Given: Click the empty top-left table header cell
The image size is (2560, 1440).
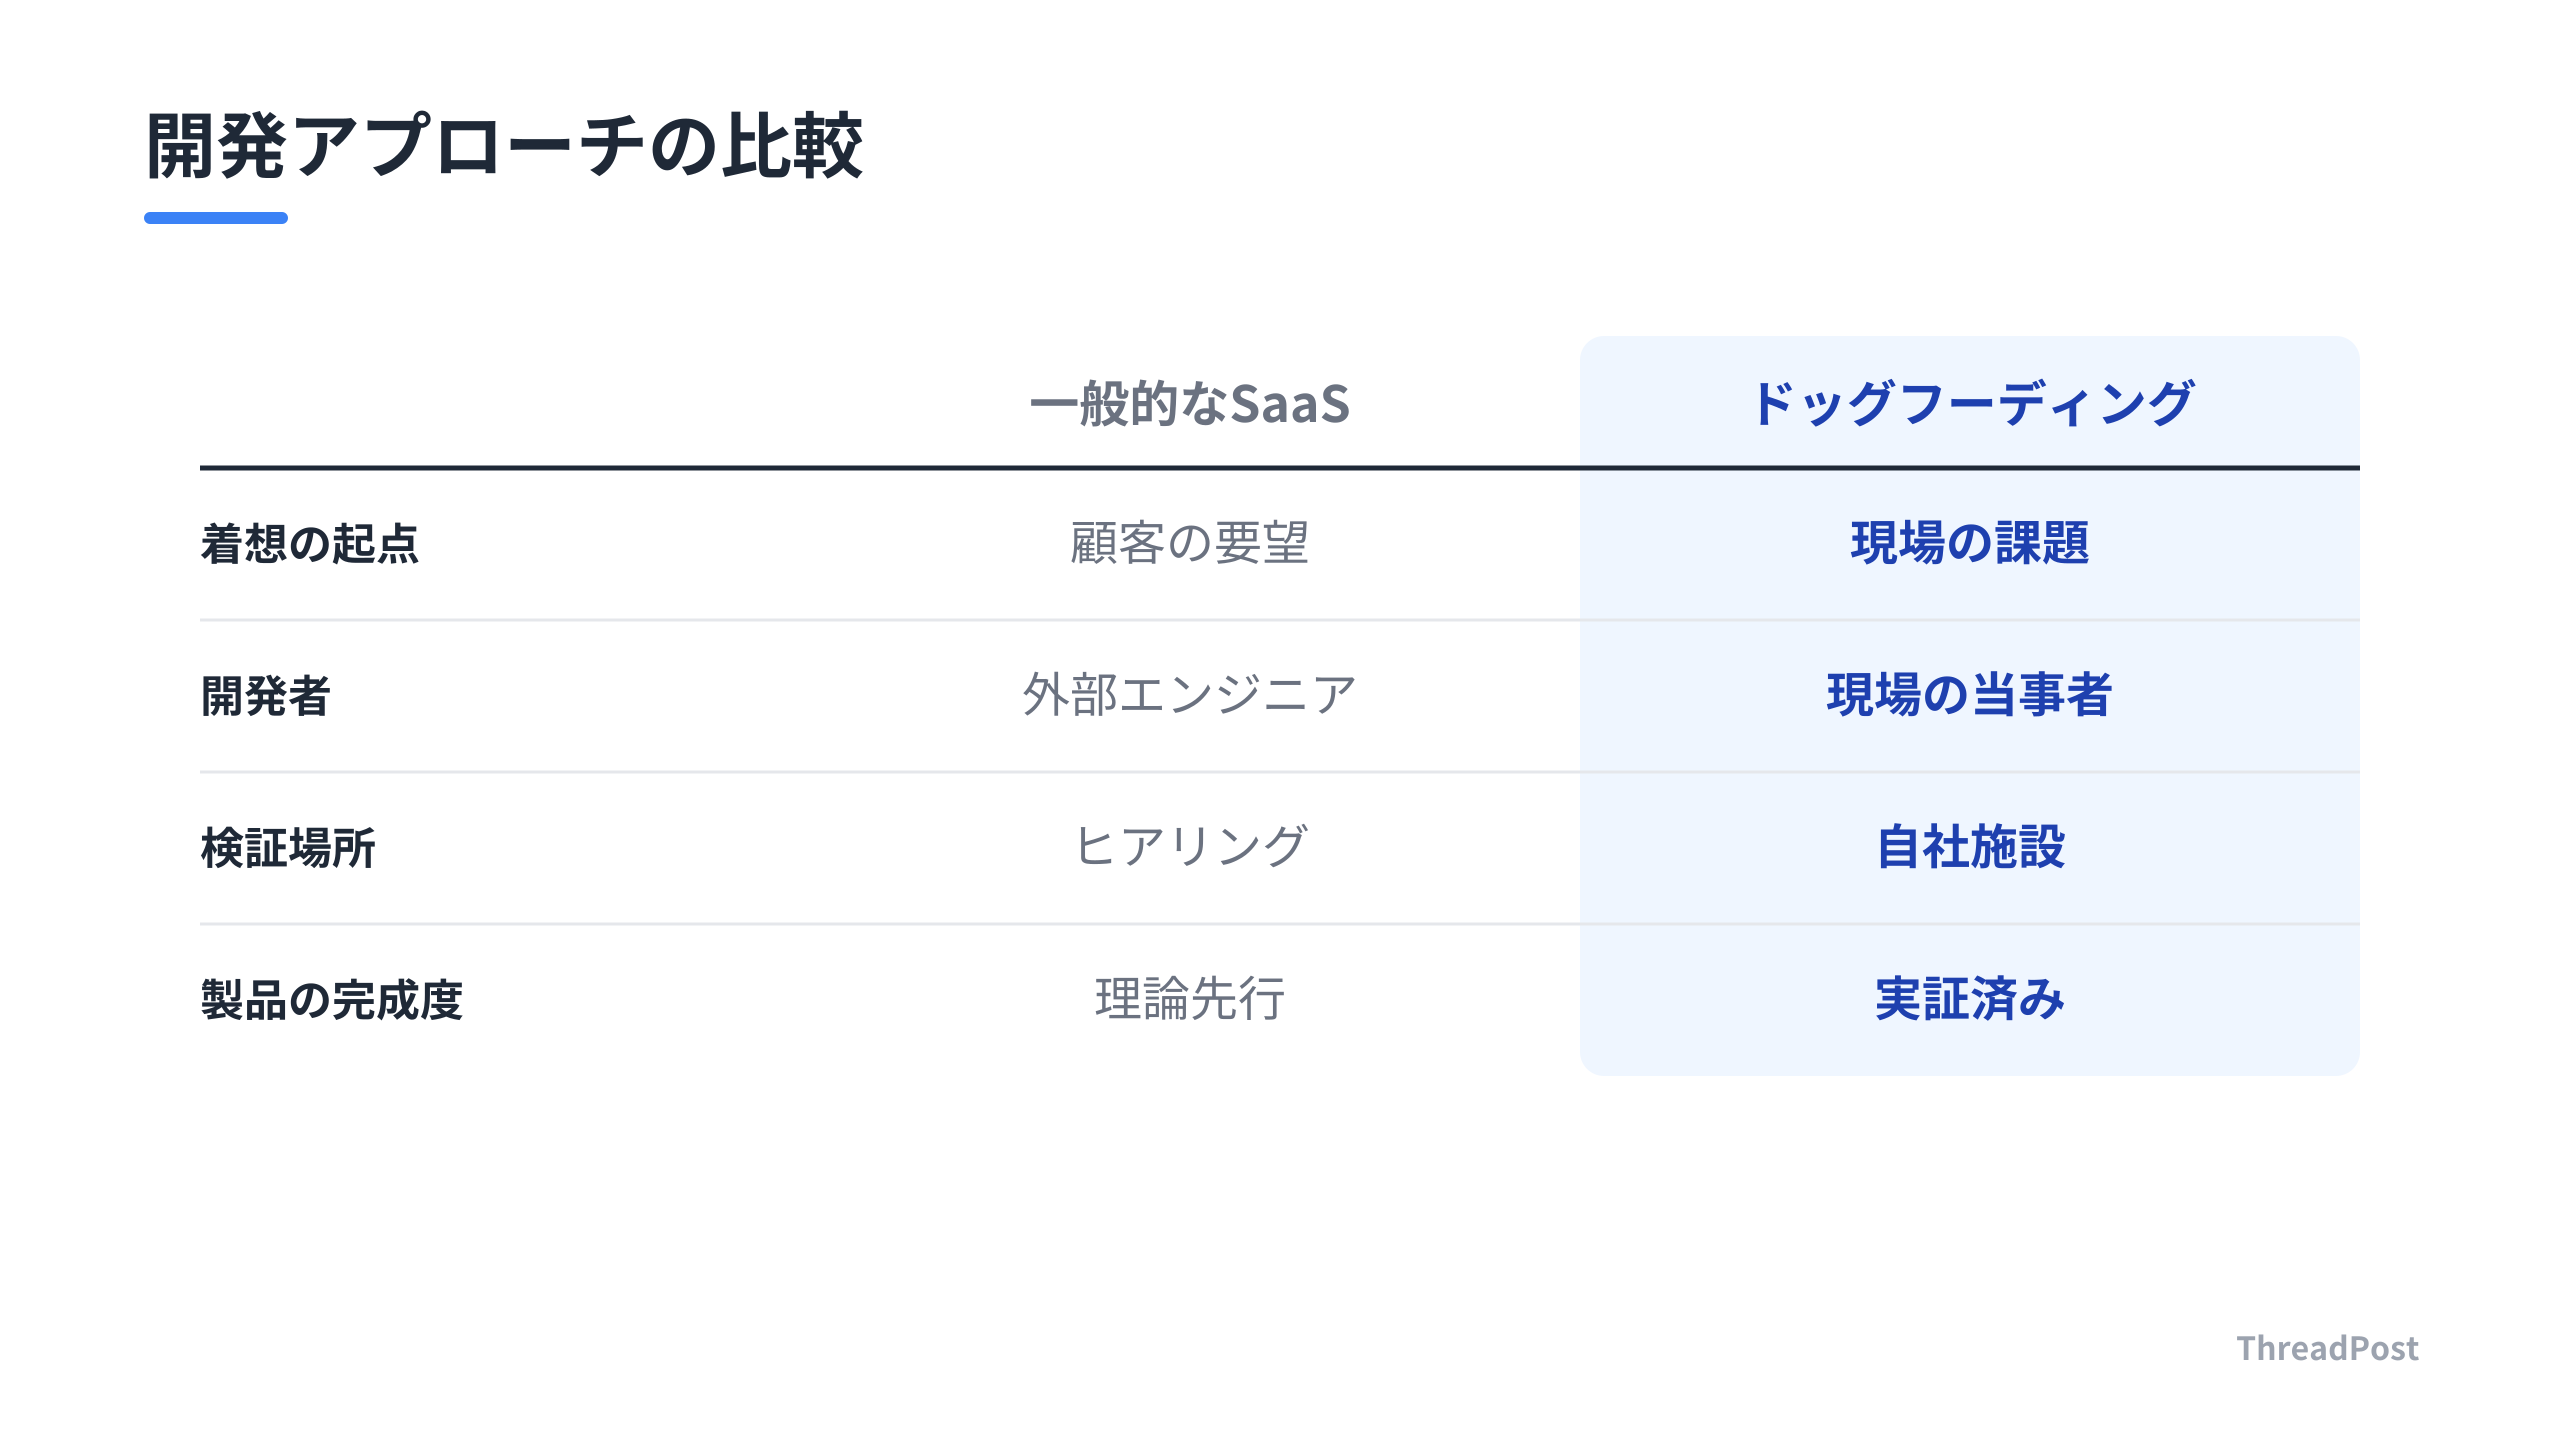Looking at the screenshot, I should [x=500, y=402].
